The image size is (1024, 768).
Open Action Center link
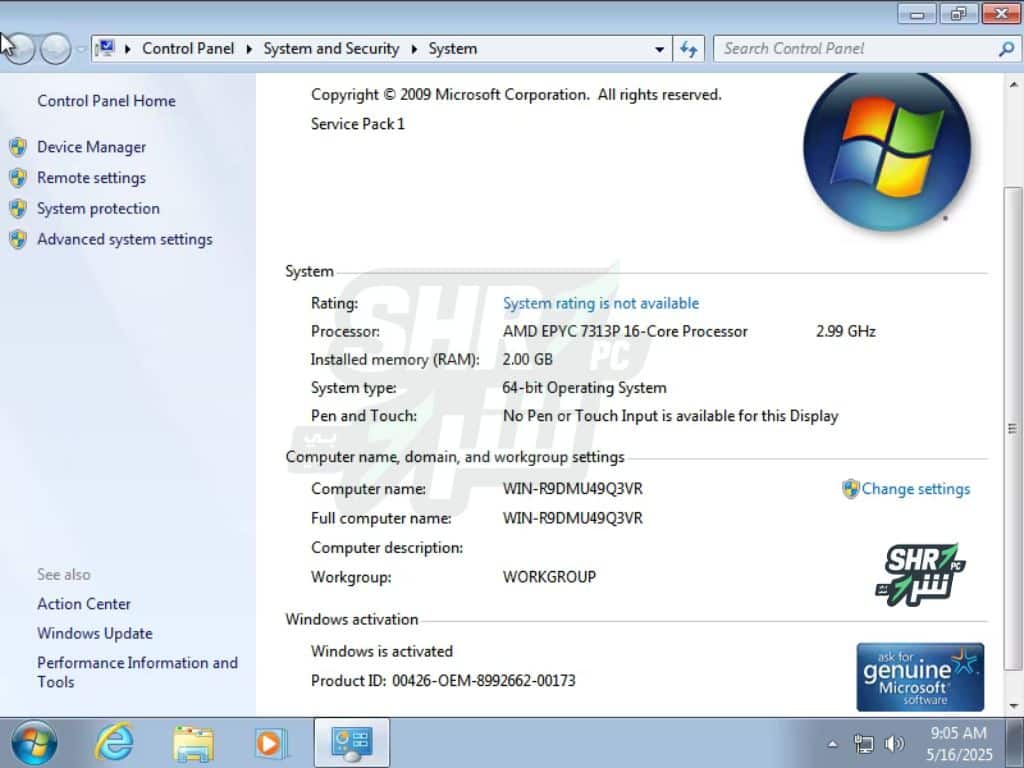(x=84, y=603)
